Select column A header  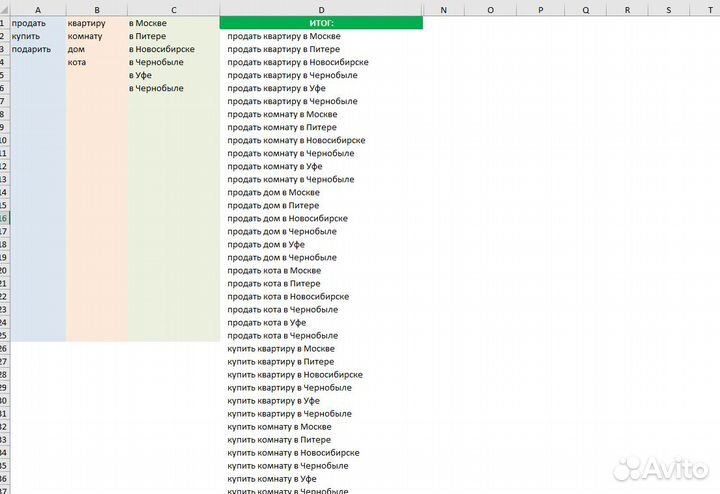[x=38, y=10]
